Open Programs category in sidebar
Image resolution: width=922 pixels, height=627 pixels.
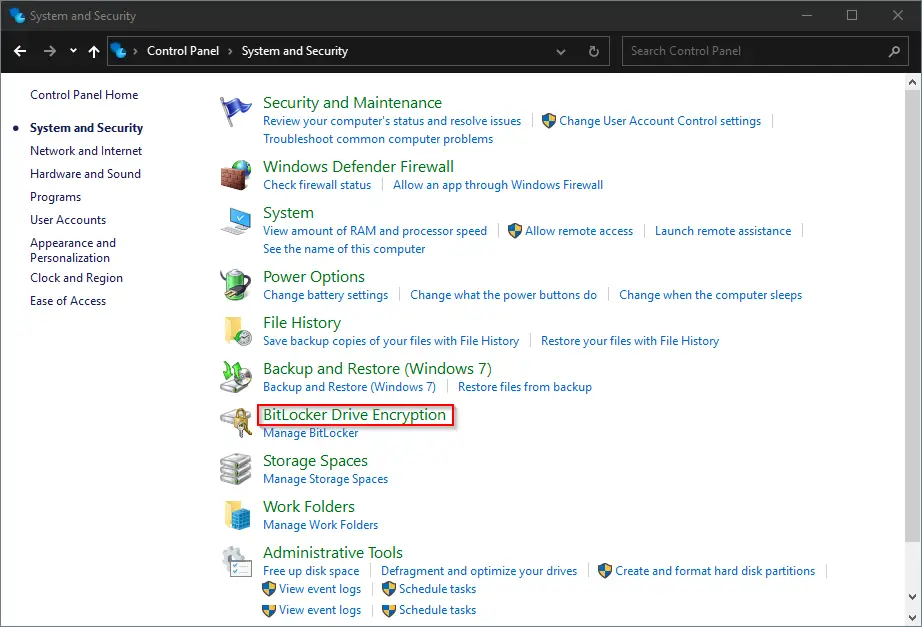point(55,197)
